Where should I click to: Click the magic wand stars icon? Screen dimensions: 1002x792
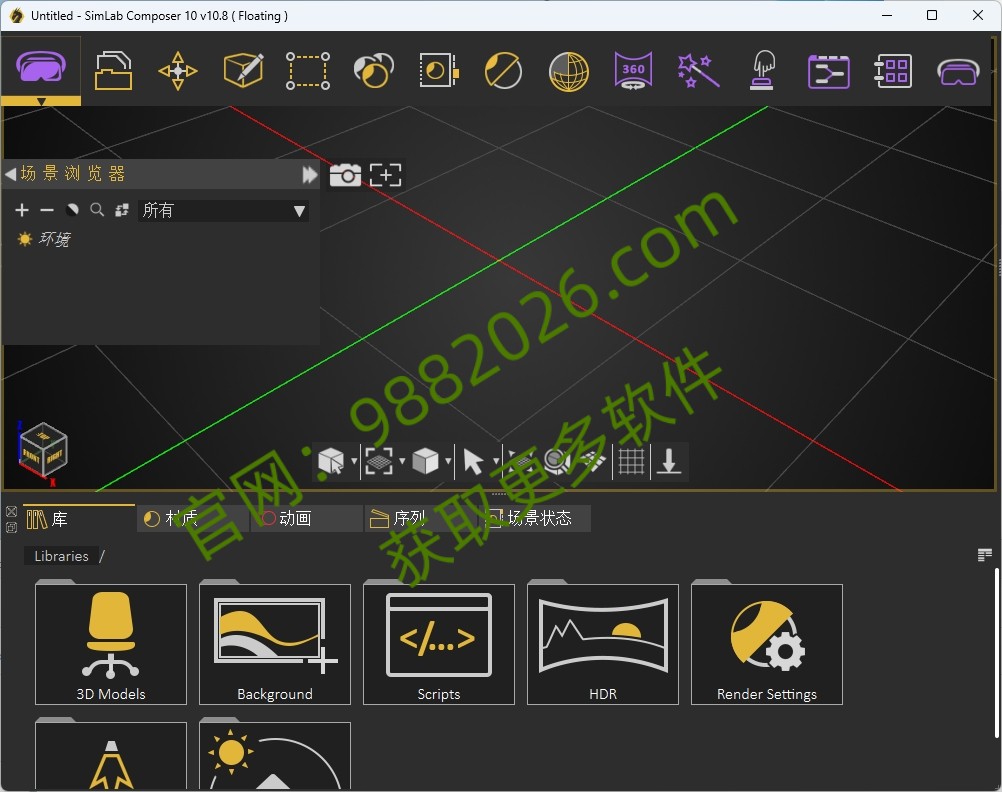click(698, 70)
